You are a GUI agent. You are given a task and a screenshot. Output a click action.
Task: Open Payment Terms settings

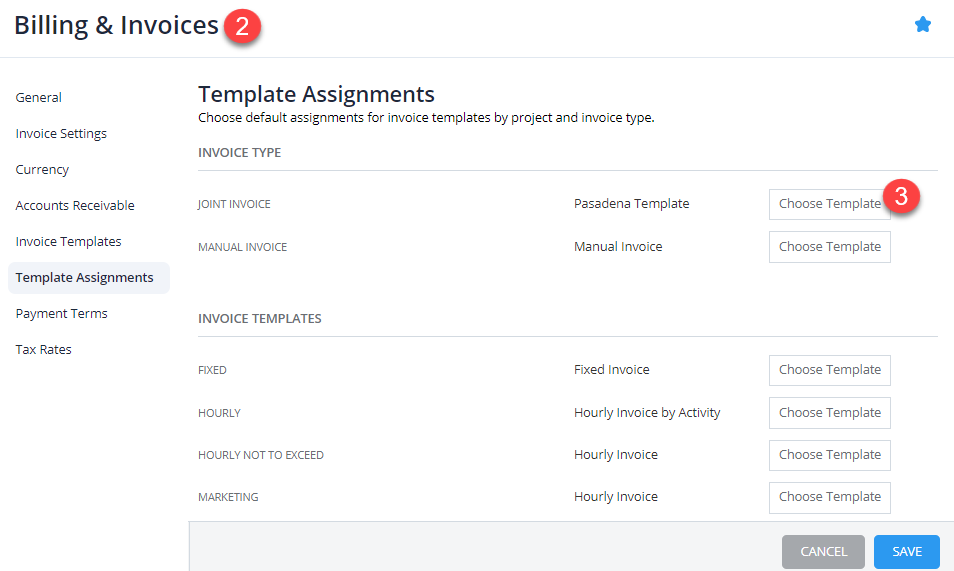click(x=61, y=314)
